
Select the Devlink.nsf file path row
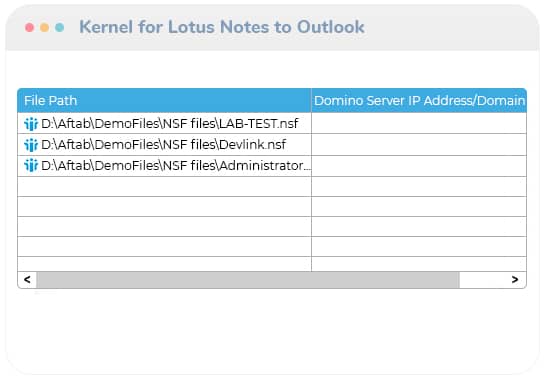(164, 145)
